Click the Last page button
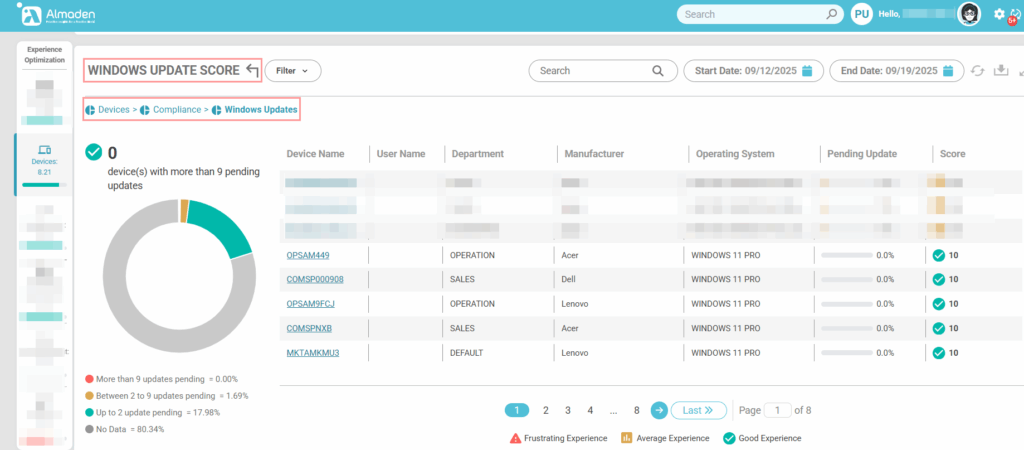This screenshot has width=1024, height=450. (698, 410)
